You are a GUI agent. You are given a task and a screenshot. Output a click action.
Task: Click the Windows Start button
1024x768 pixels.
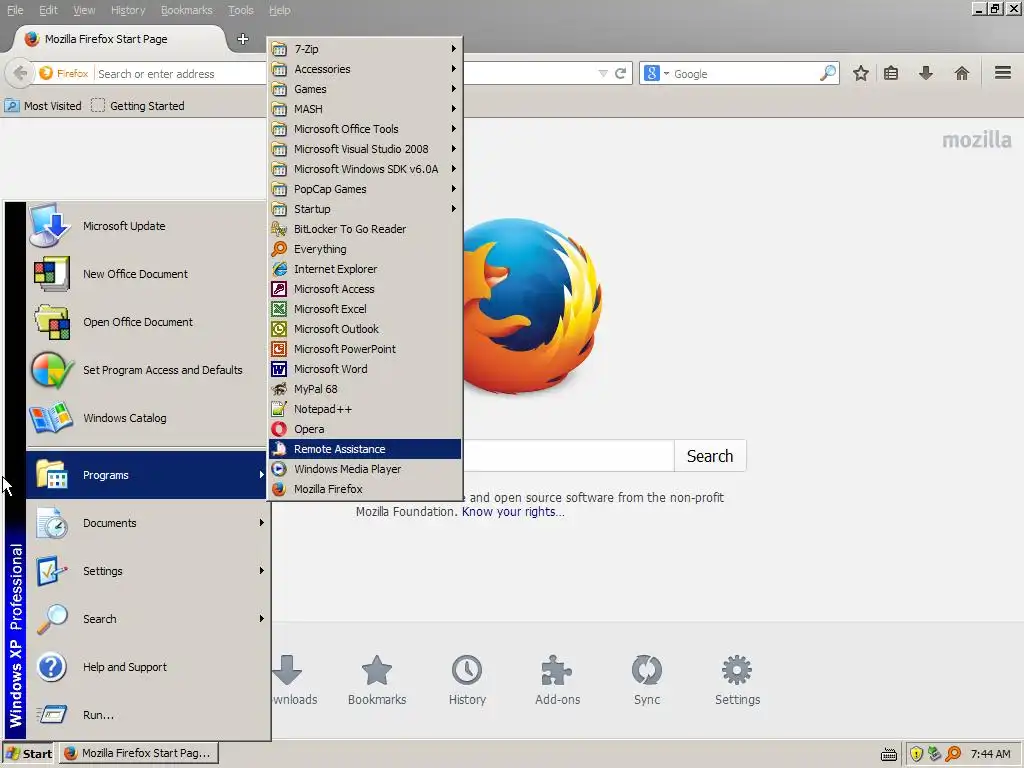(x=29, y=754)
